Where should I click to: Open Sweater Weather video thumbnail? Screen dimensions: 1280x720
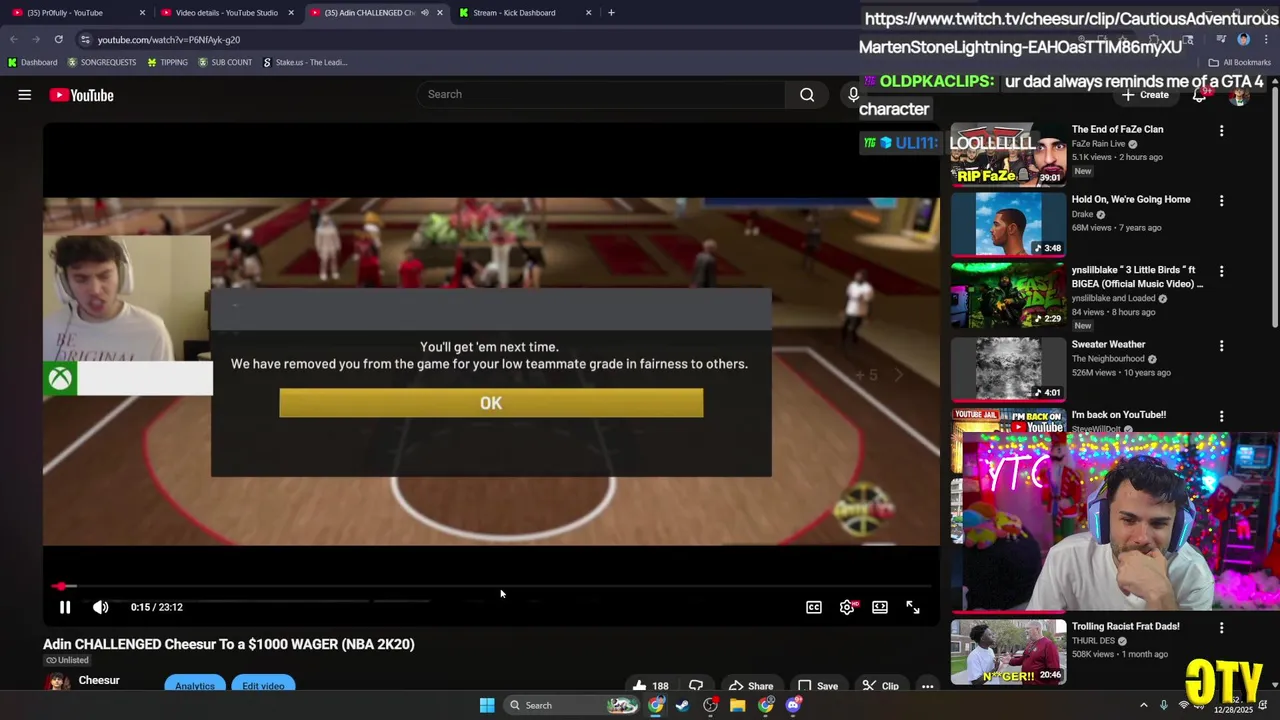click(1008, 368)
